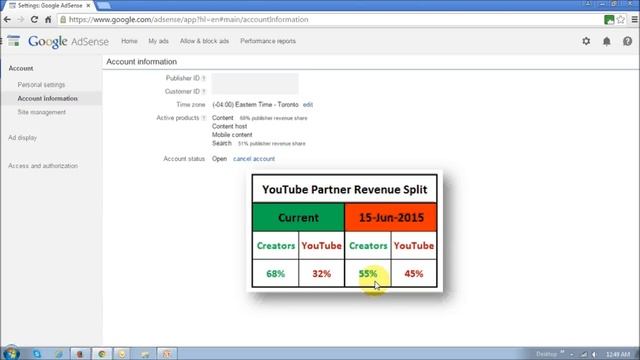Screen dimensions: 640x360
Task: Reload the AdSense page
Action: click(34, 20)
